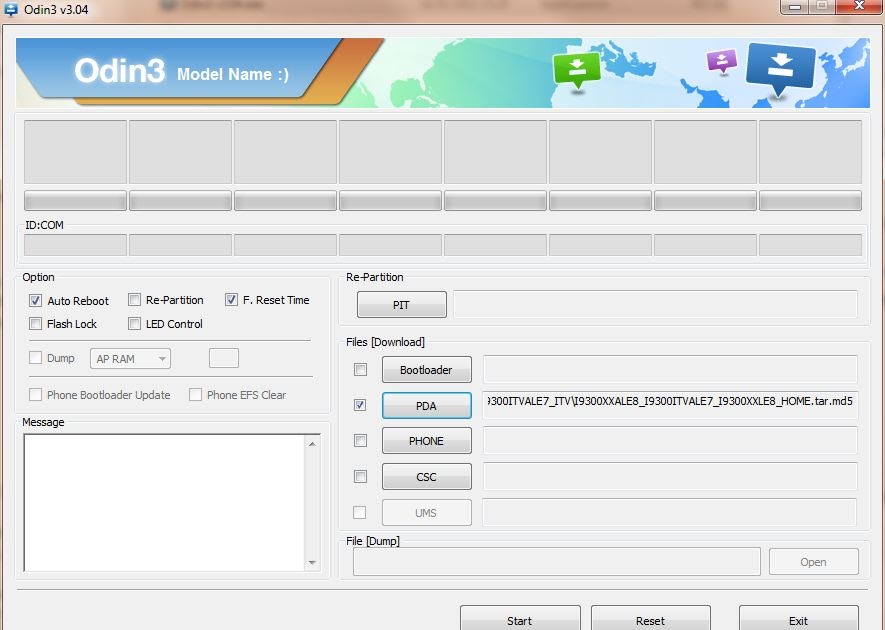Tick the CSC file checkbox
This screenshot has width=885, height=630.
click(360, 476)
